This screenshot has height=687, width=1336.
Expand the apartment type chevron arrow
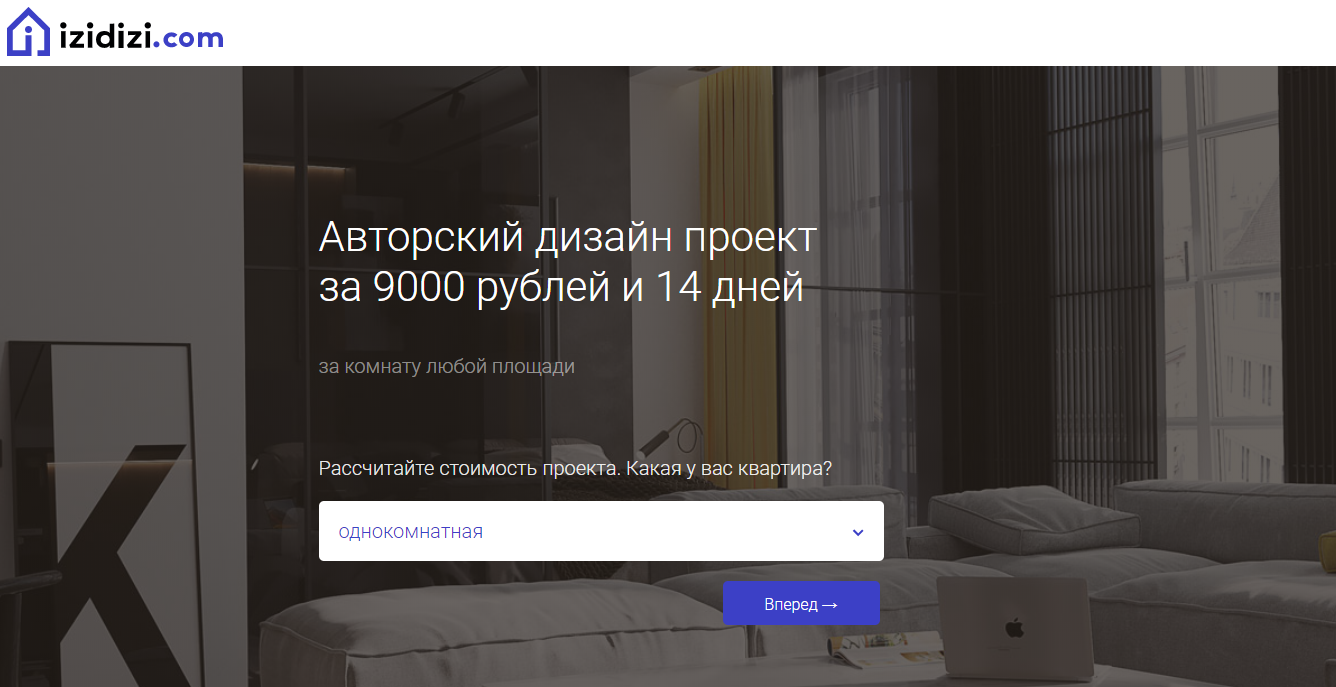(857, 532)
